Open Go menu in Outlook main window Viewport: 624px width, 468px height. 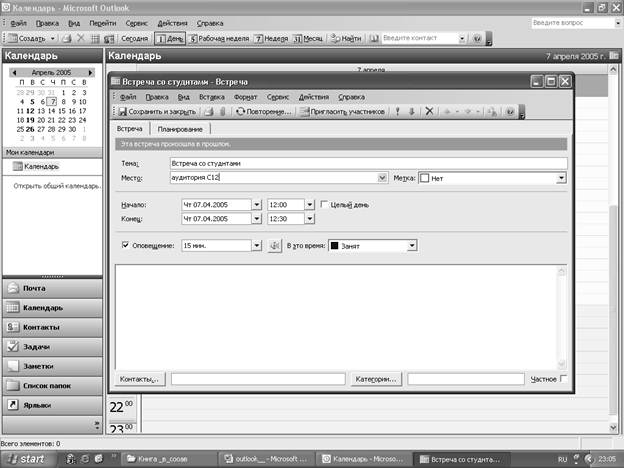pyautogui.click(x=103, y=23)
